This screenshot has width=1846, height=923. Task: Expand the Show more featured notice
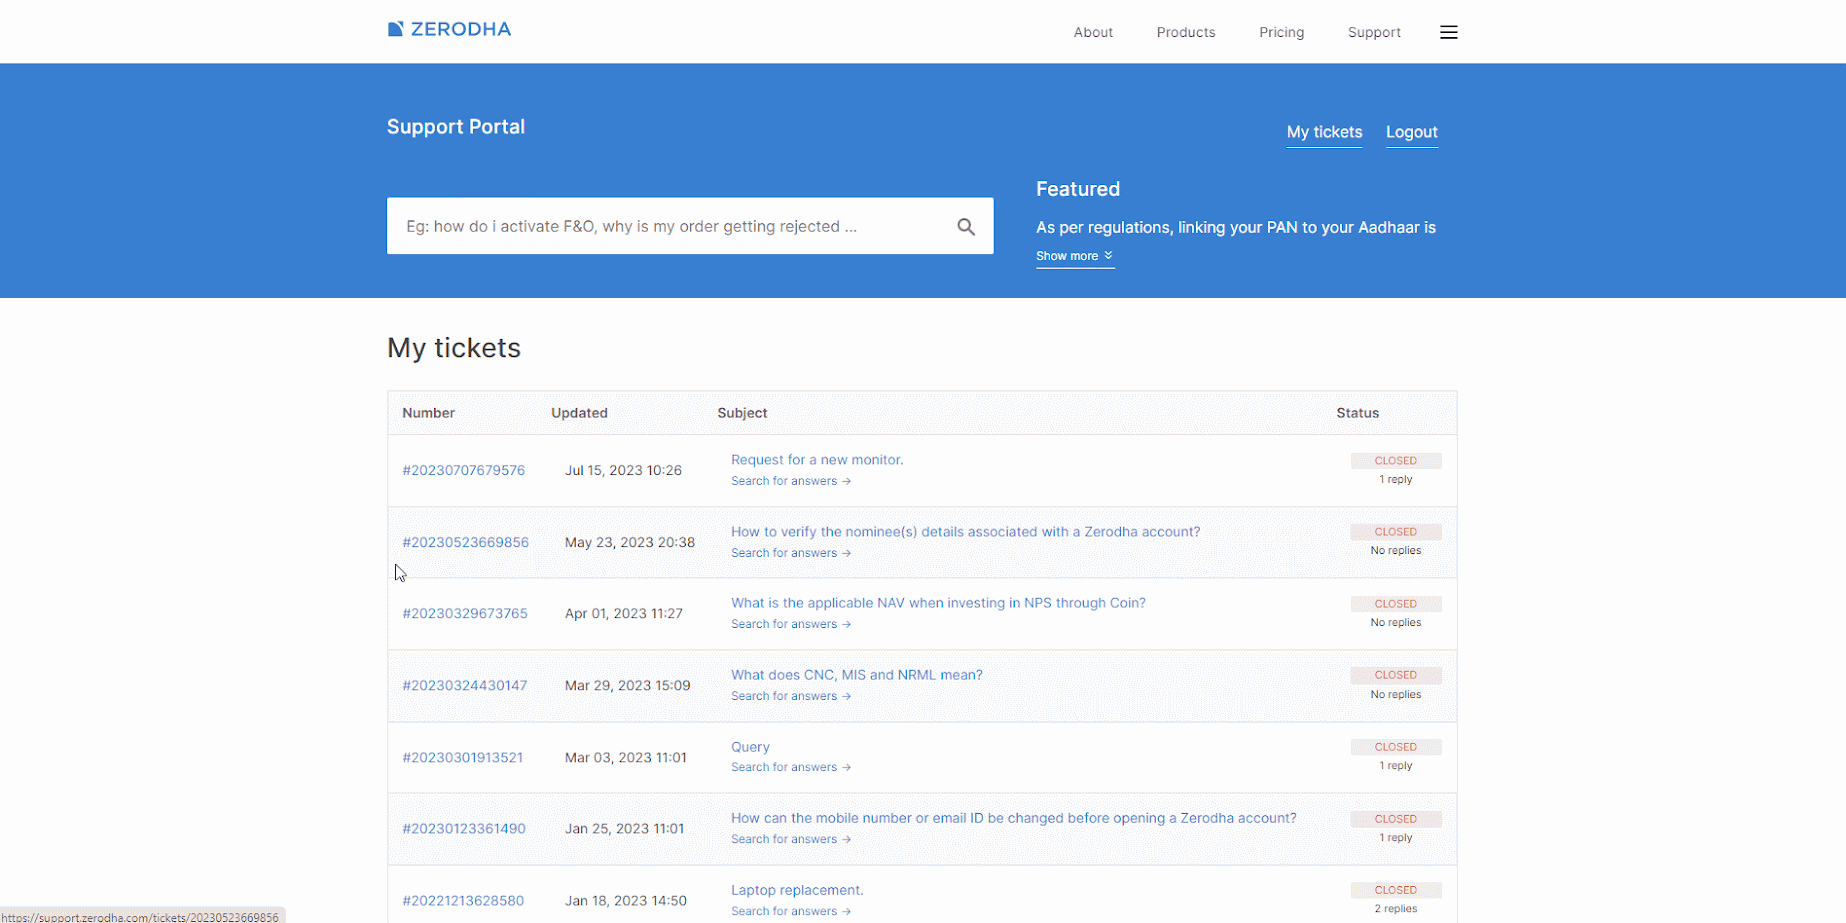(1074, 256)
